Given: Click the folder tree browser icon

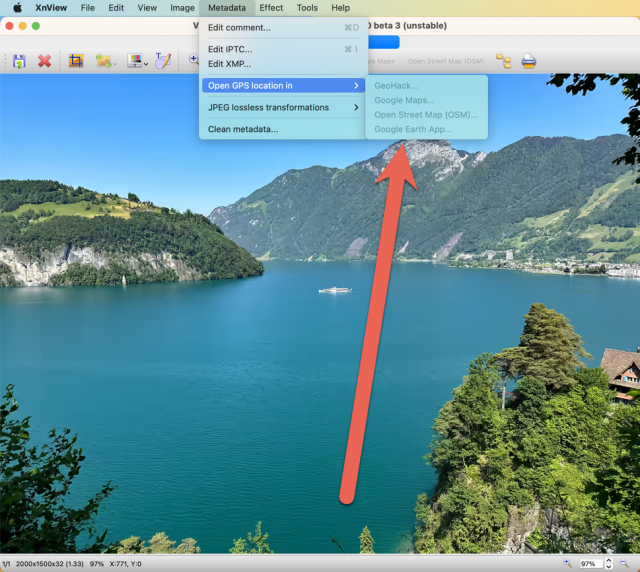Looking at the screenshot, I should [x=504, y=61].
